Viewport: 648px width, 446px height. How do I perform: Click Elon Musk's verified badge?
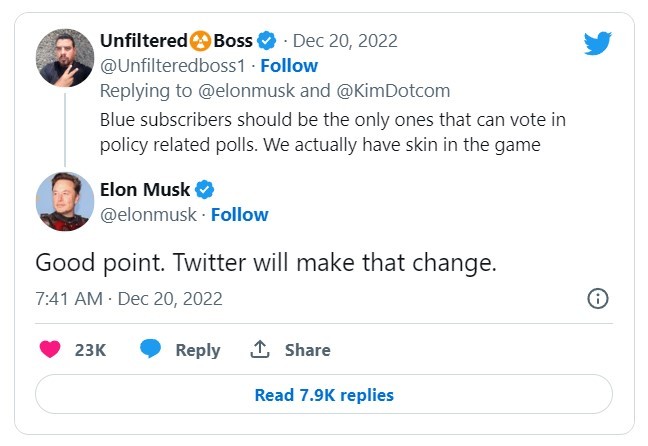(x=205, y=190)
